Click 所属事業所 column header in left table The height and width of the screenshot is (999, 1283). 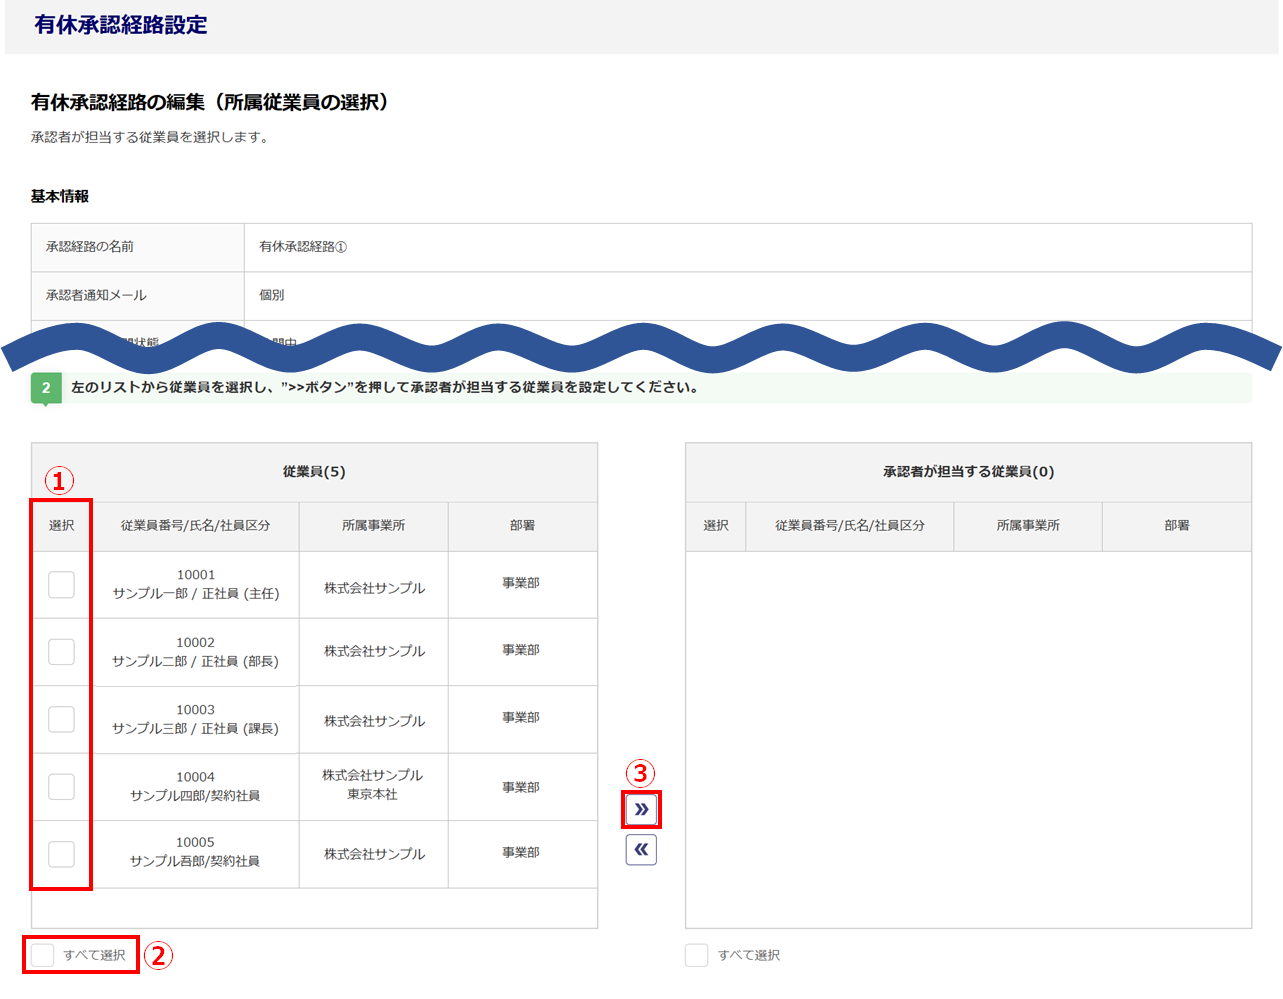click(373, 526)
